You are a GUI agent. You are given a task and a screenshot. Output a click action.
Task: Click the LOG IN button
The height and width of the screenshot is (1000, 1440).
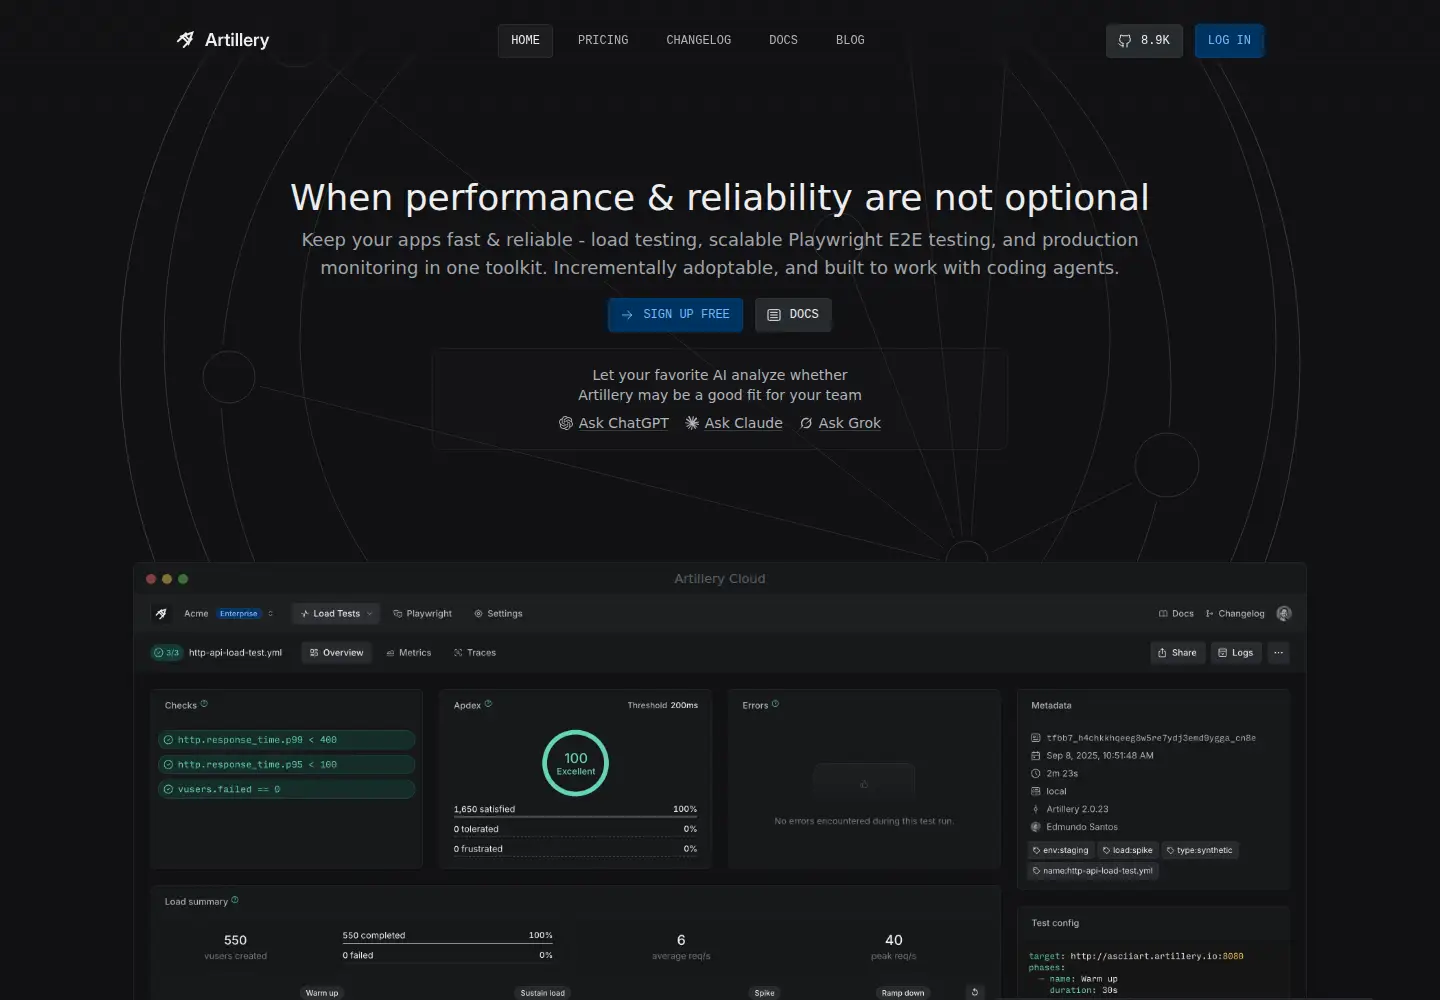pos(1229,40)
